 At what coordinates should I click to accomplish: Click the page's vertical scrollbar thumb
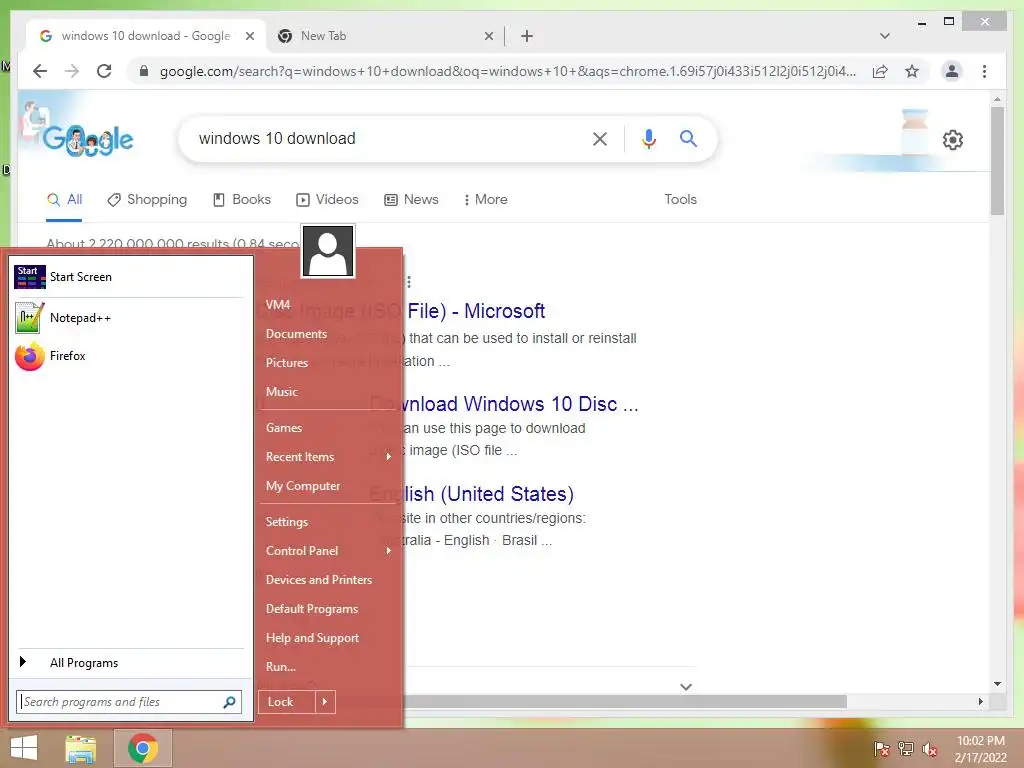(x=997, y=161)
